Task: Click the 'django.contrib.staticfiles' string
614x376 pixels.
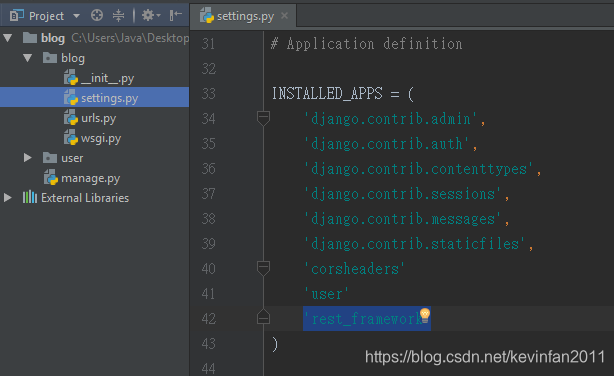Action: [414, 244]
